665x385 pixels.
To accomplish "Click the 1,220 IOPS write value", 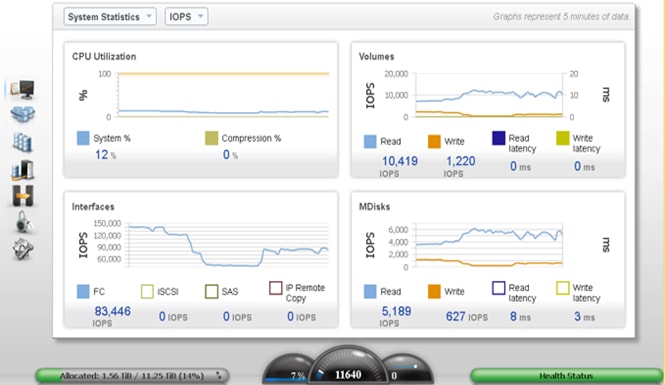I will [x=461, y=161].
